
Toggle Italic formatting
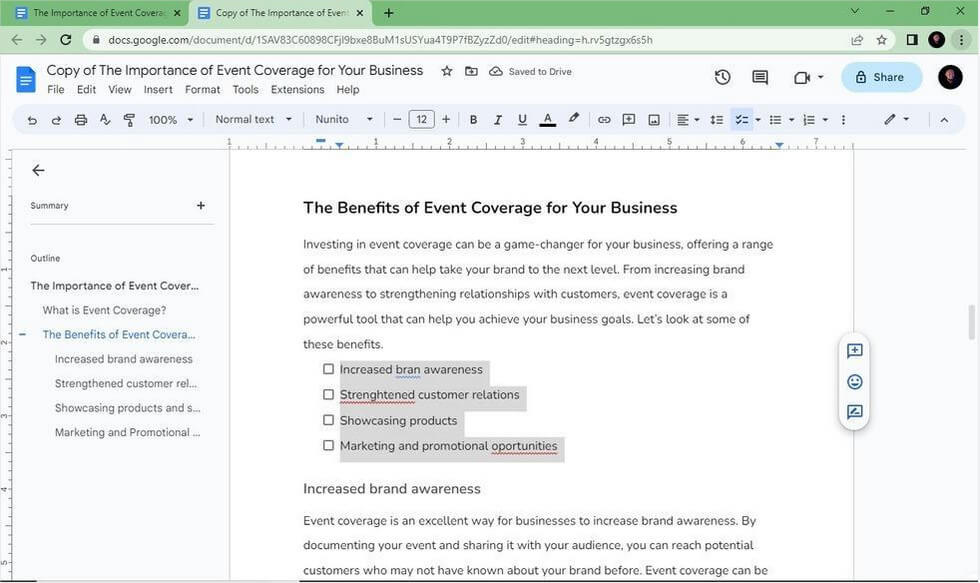[x=498, y=119]
